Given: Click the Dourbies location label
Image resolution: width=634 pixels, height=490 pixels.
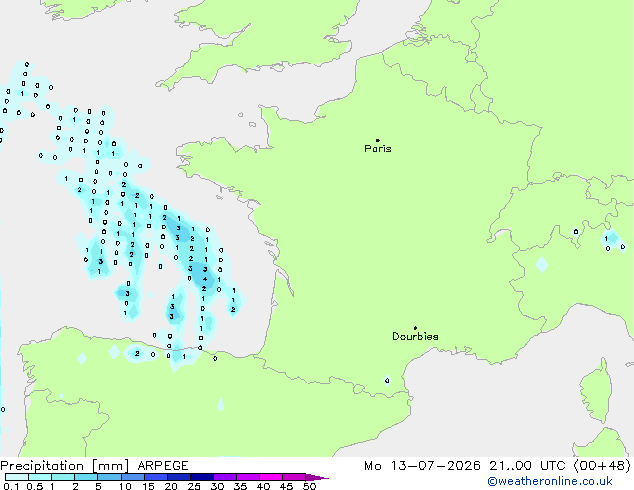Looking at the screenshot, I should 415,336.
